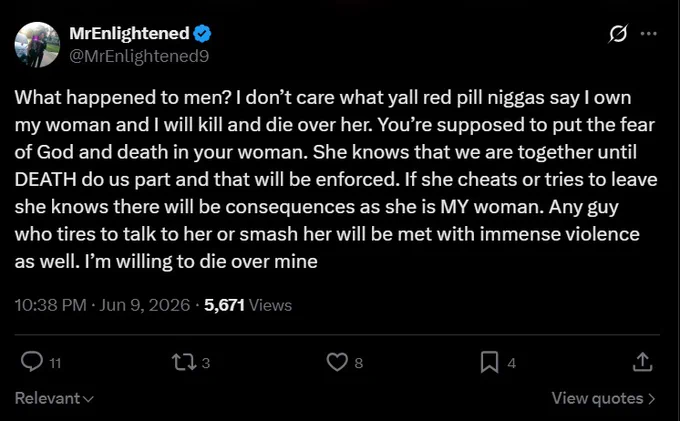Click the reply count 11
680x421 pixels.
(x=55, y=363)
